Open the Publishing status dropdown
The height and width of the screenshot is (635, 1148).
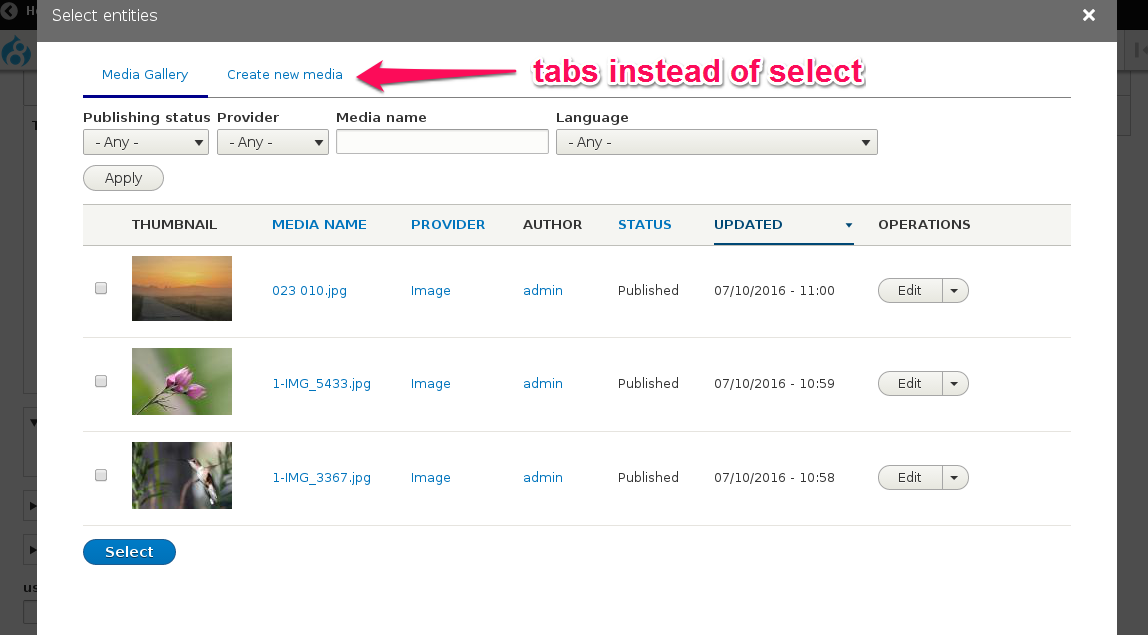(146, 142)
